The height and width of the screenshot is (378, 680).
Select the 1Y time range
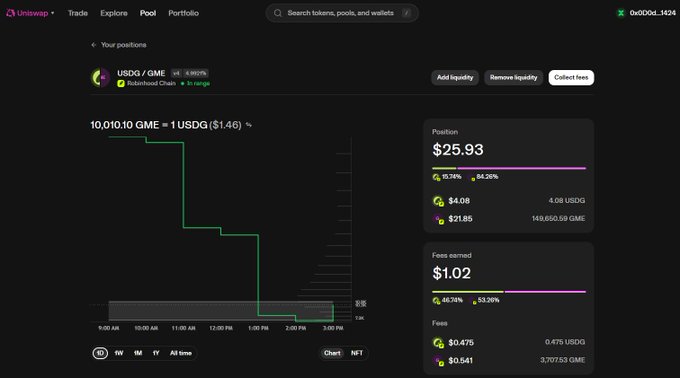click(156, 353)
